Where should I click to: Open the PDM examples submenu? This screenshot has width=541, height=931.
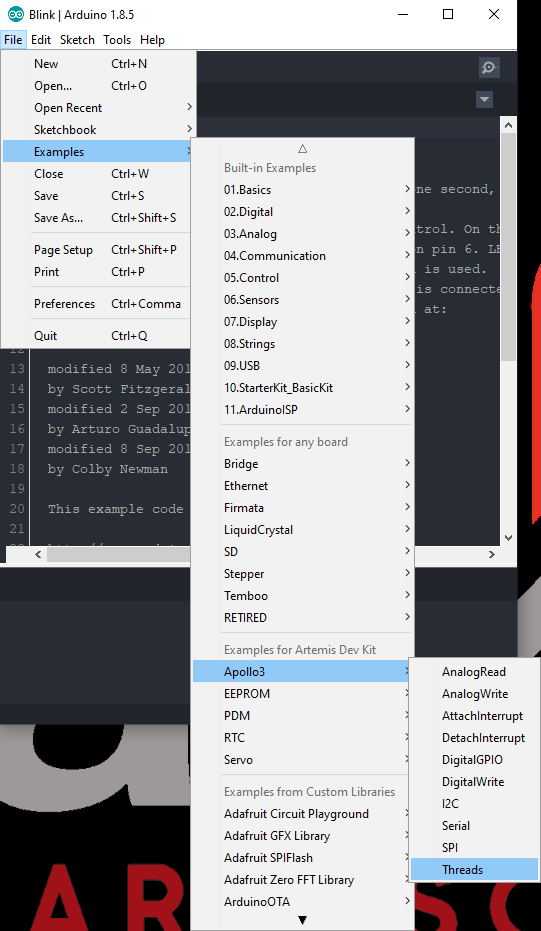tap(302, 716)
